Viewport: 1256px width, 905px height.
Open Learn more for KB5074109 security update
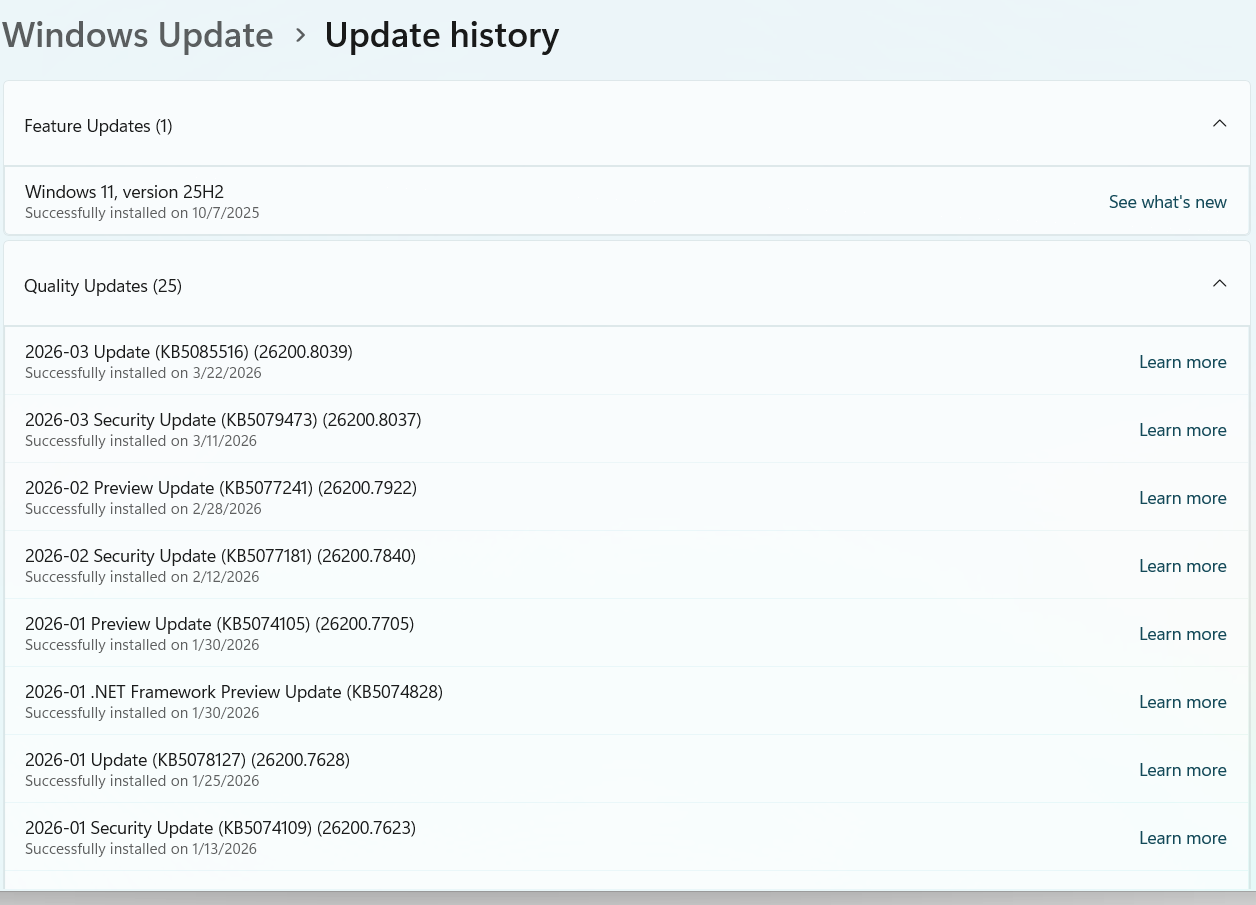click(x=1182, y=838)
